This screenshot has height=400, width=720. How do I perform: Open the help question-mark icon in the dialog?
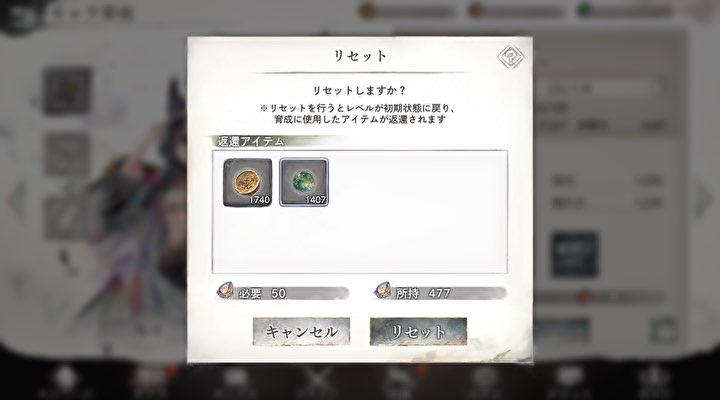(511, 57)
